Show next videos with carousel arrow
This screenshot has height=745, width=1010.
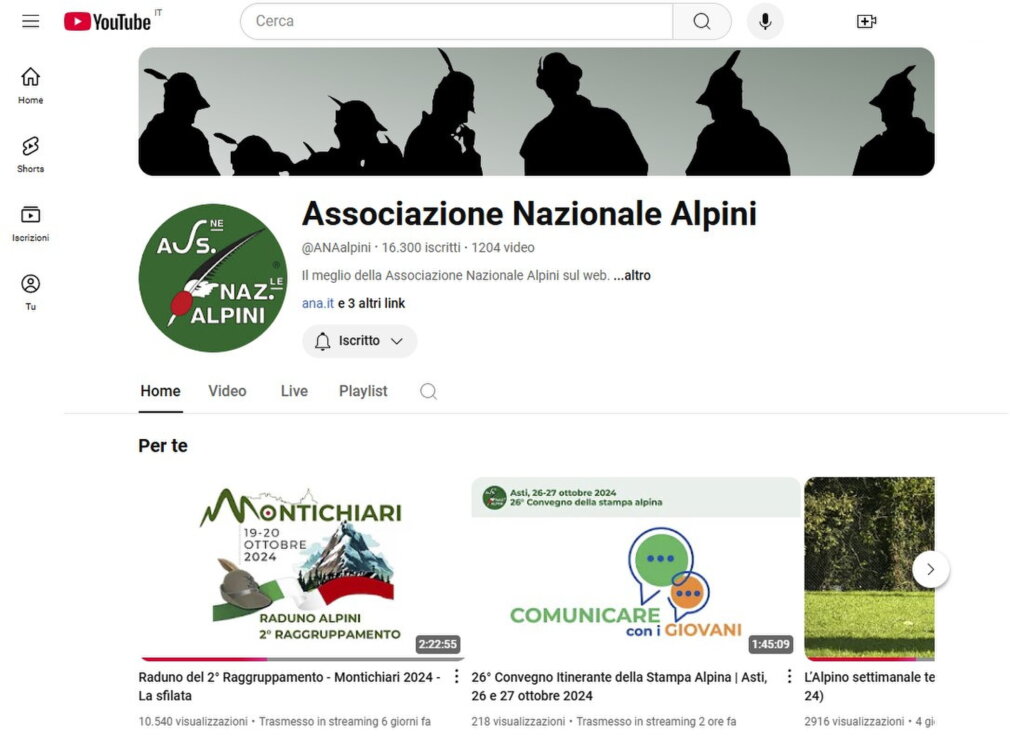(x=930, y=569)
